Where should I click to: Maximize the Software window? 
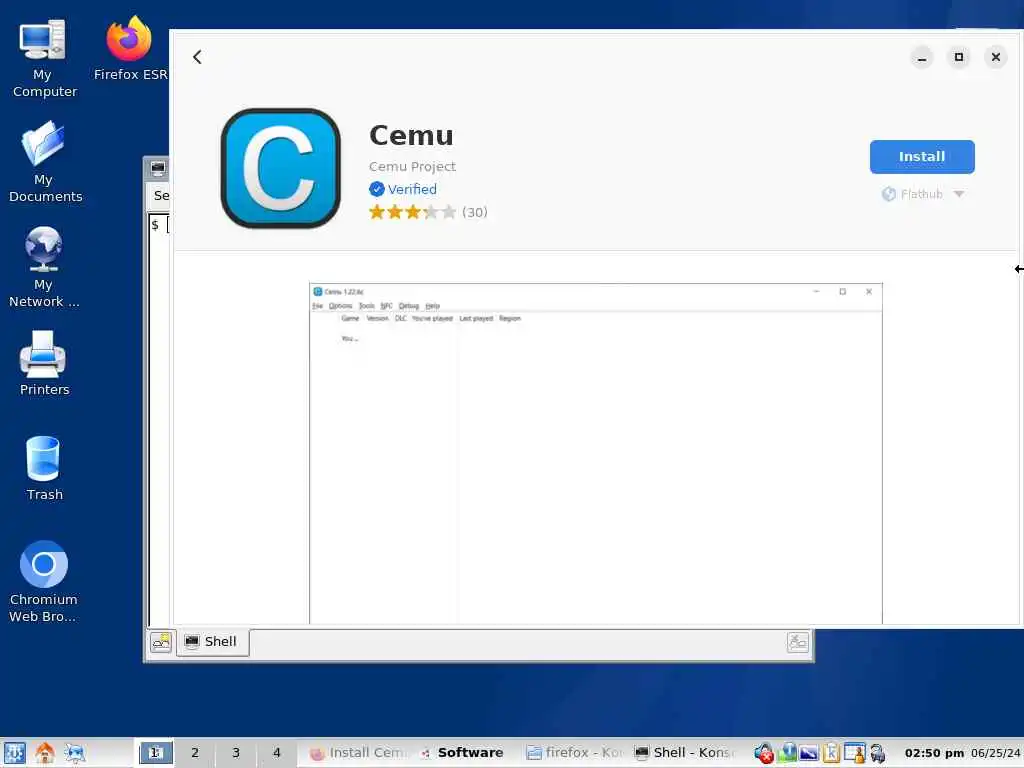958,57
